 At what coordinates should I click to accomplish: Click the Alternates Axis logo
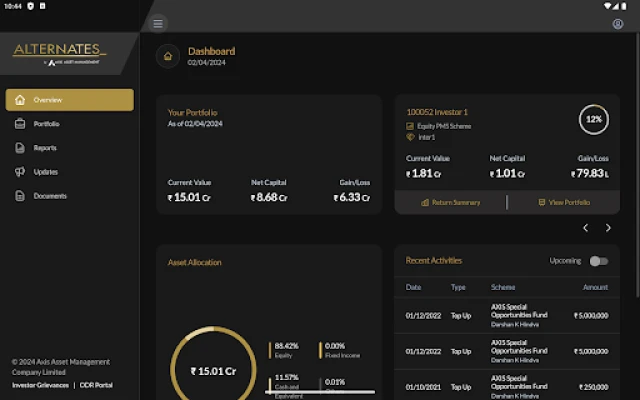(59, 53)
